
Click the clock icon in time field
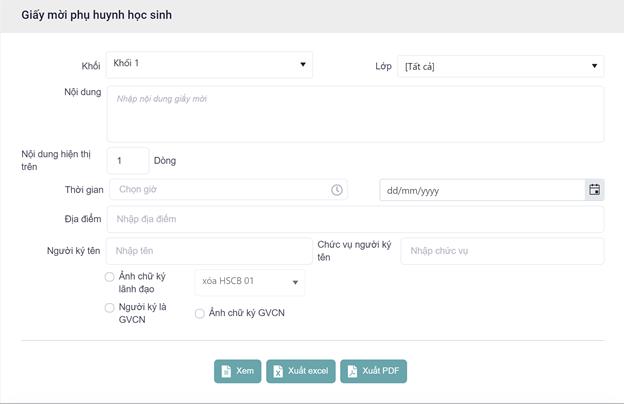[x=337, y=189]
